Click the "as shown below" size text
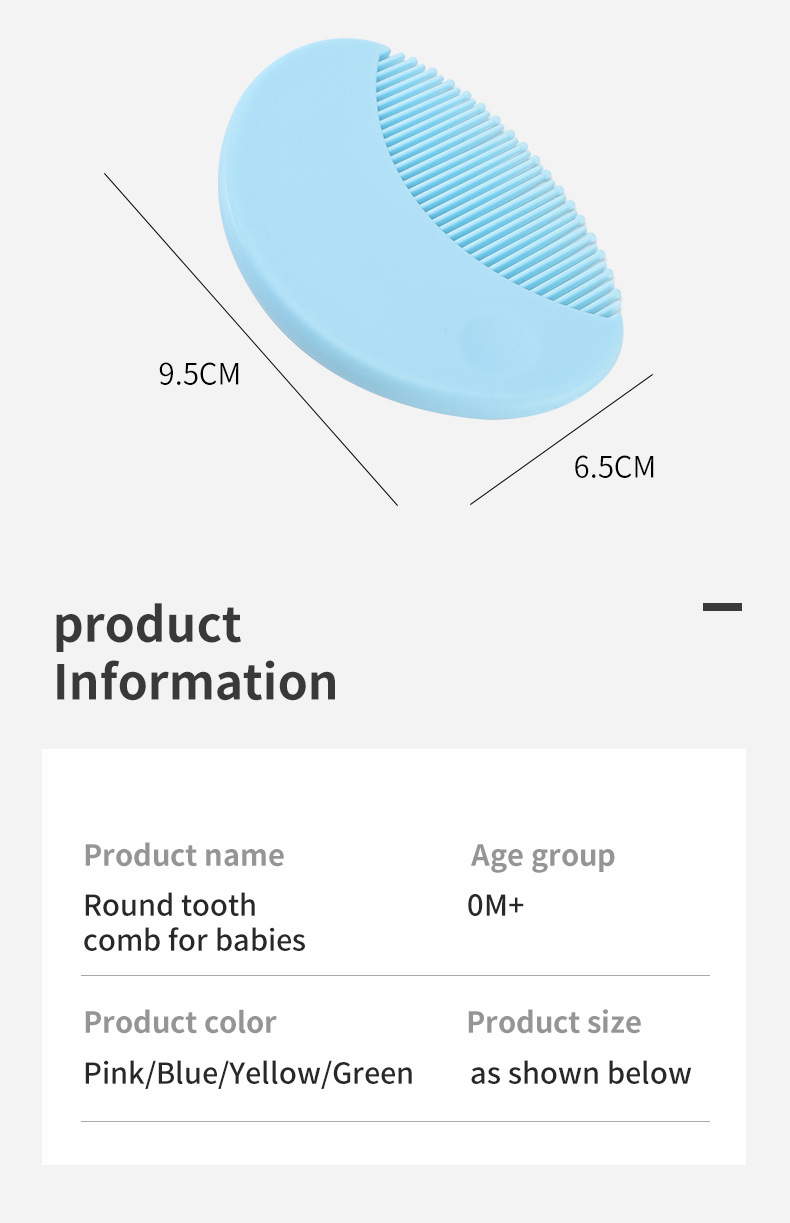790x1223 pixels. [x=580, y=1074]
